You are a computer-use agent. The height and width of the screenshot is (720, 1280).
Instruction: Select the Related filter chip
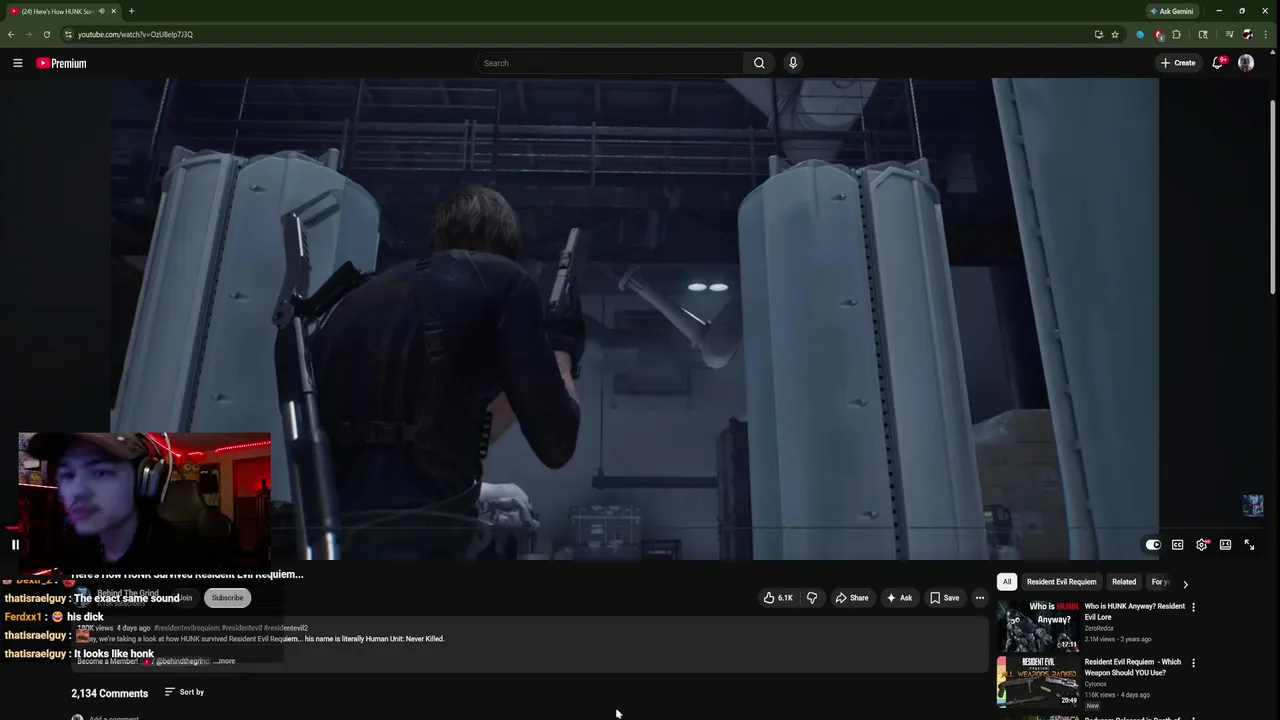pyautogui.click(x=1124, y=582)
